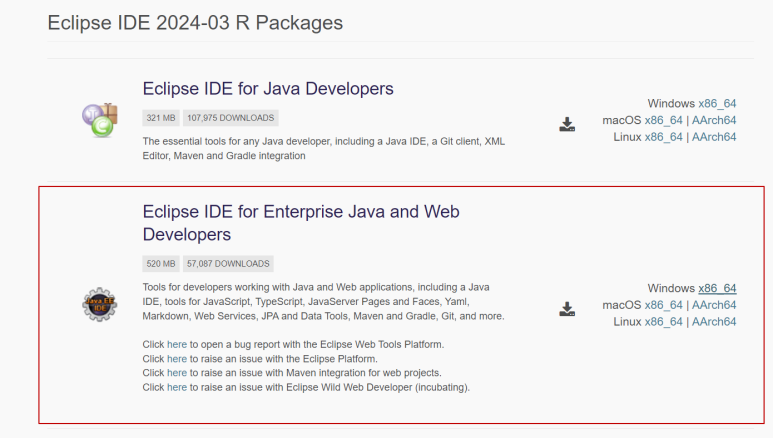The height and width of the screenshot is (438, 773).
Task: Click the download icon for Enterprise Java package
Action: coord(567,309)
